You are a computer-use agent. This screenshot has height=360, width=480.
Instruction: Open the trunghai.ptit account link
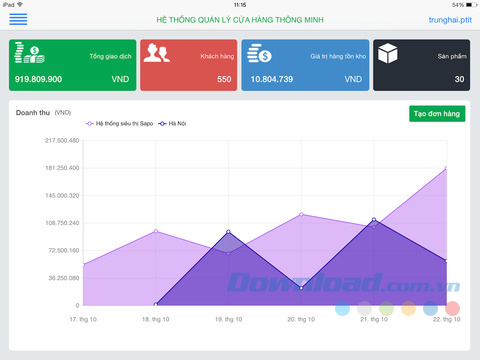tap(450, 20)
